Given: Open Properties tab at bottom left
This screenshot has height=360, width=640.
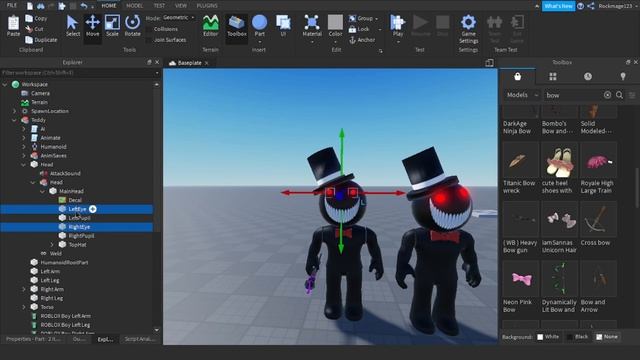Looking at the screenshot, I should [x=33, y=339].
